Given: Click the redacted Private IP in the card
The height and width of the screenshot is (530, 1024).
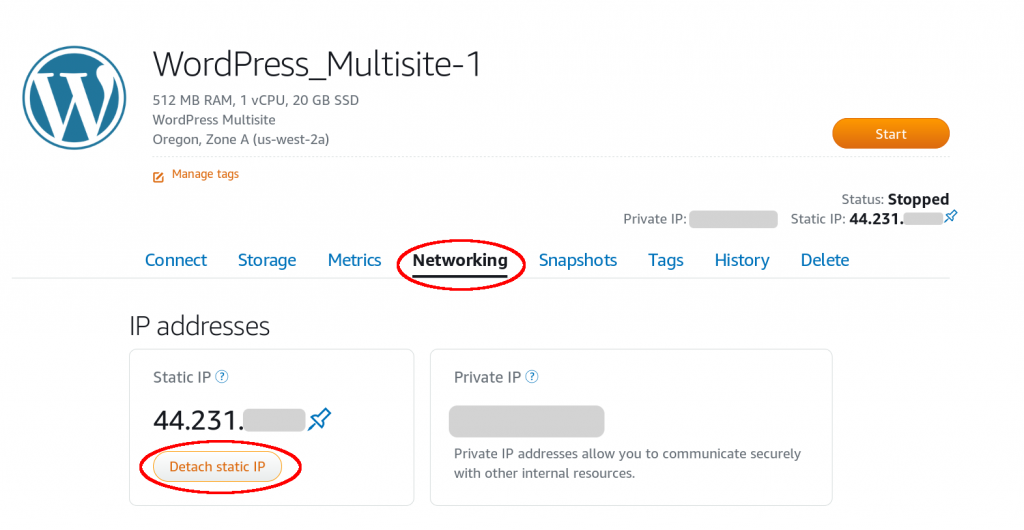Looking at the screenshot, I should [x=526, y=421].
